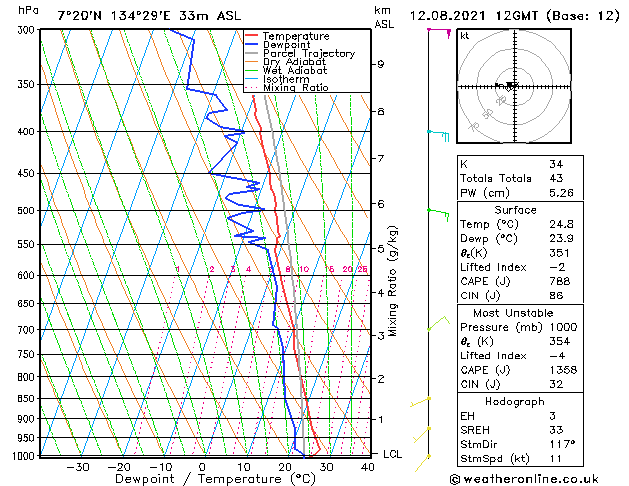Click the 'hPa' axis unit label
629x486 pixels.
[x=28, y=11]
